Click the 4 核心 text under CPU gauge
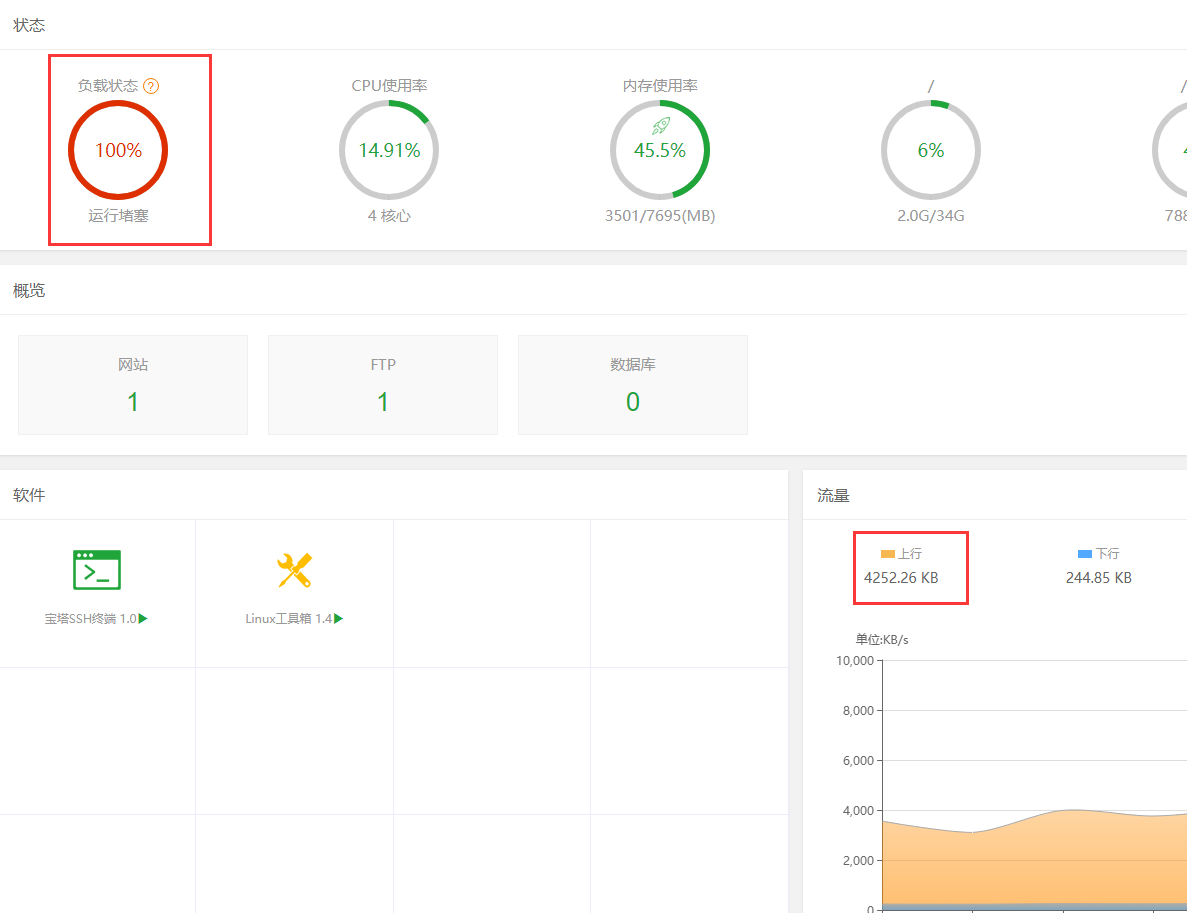 point(389,216)
